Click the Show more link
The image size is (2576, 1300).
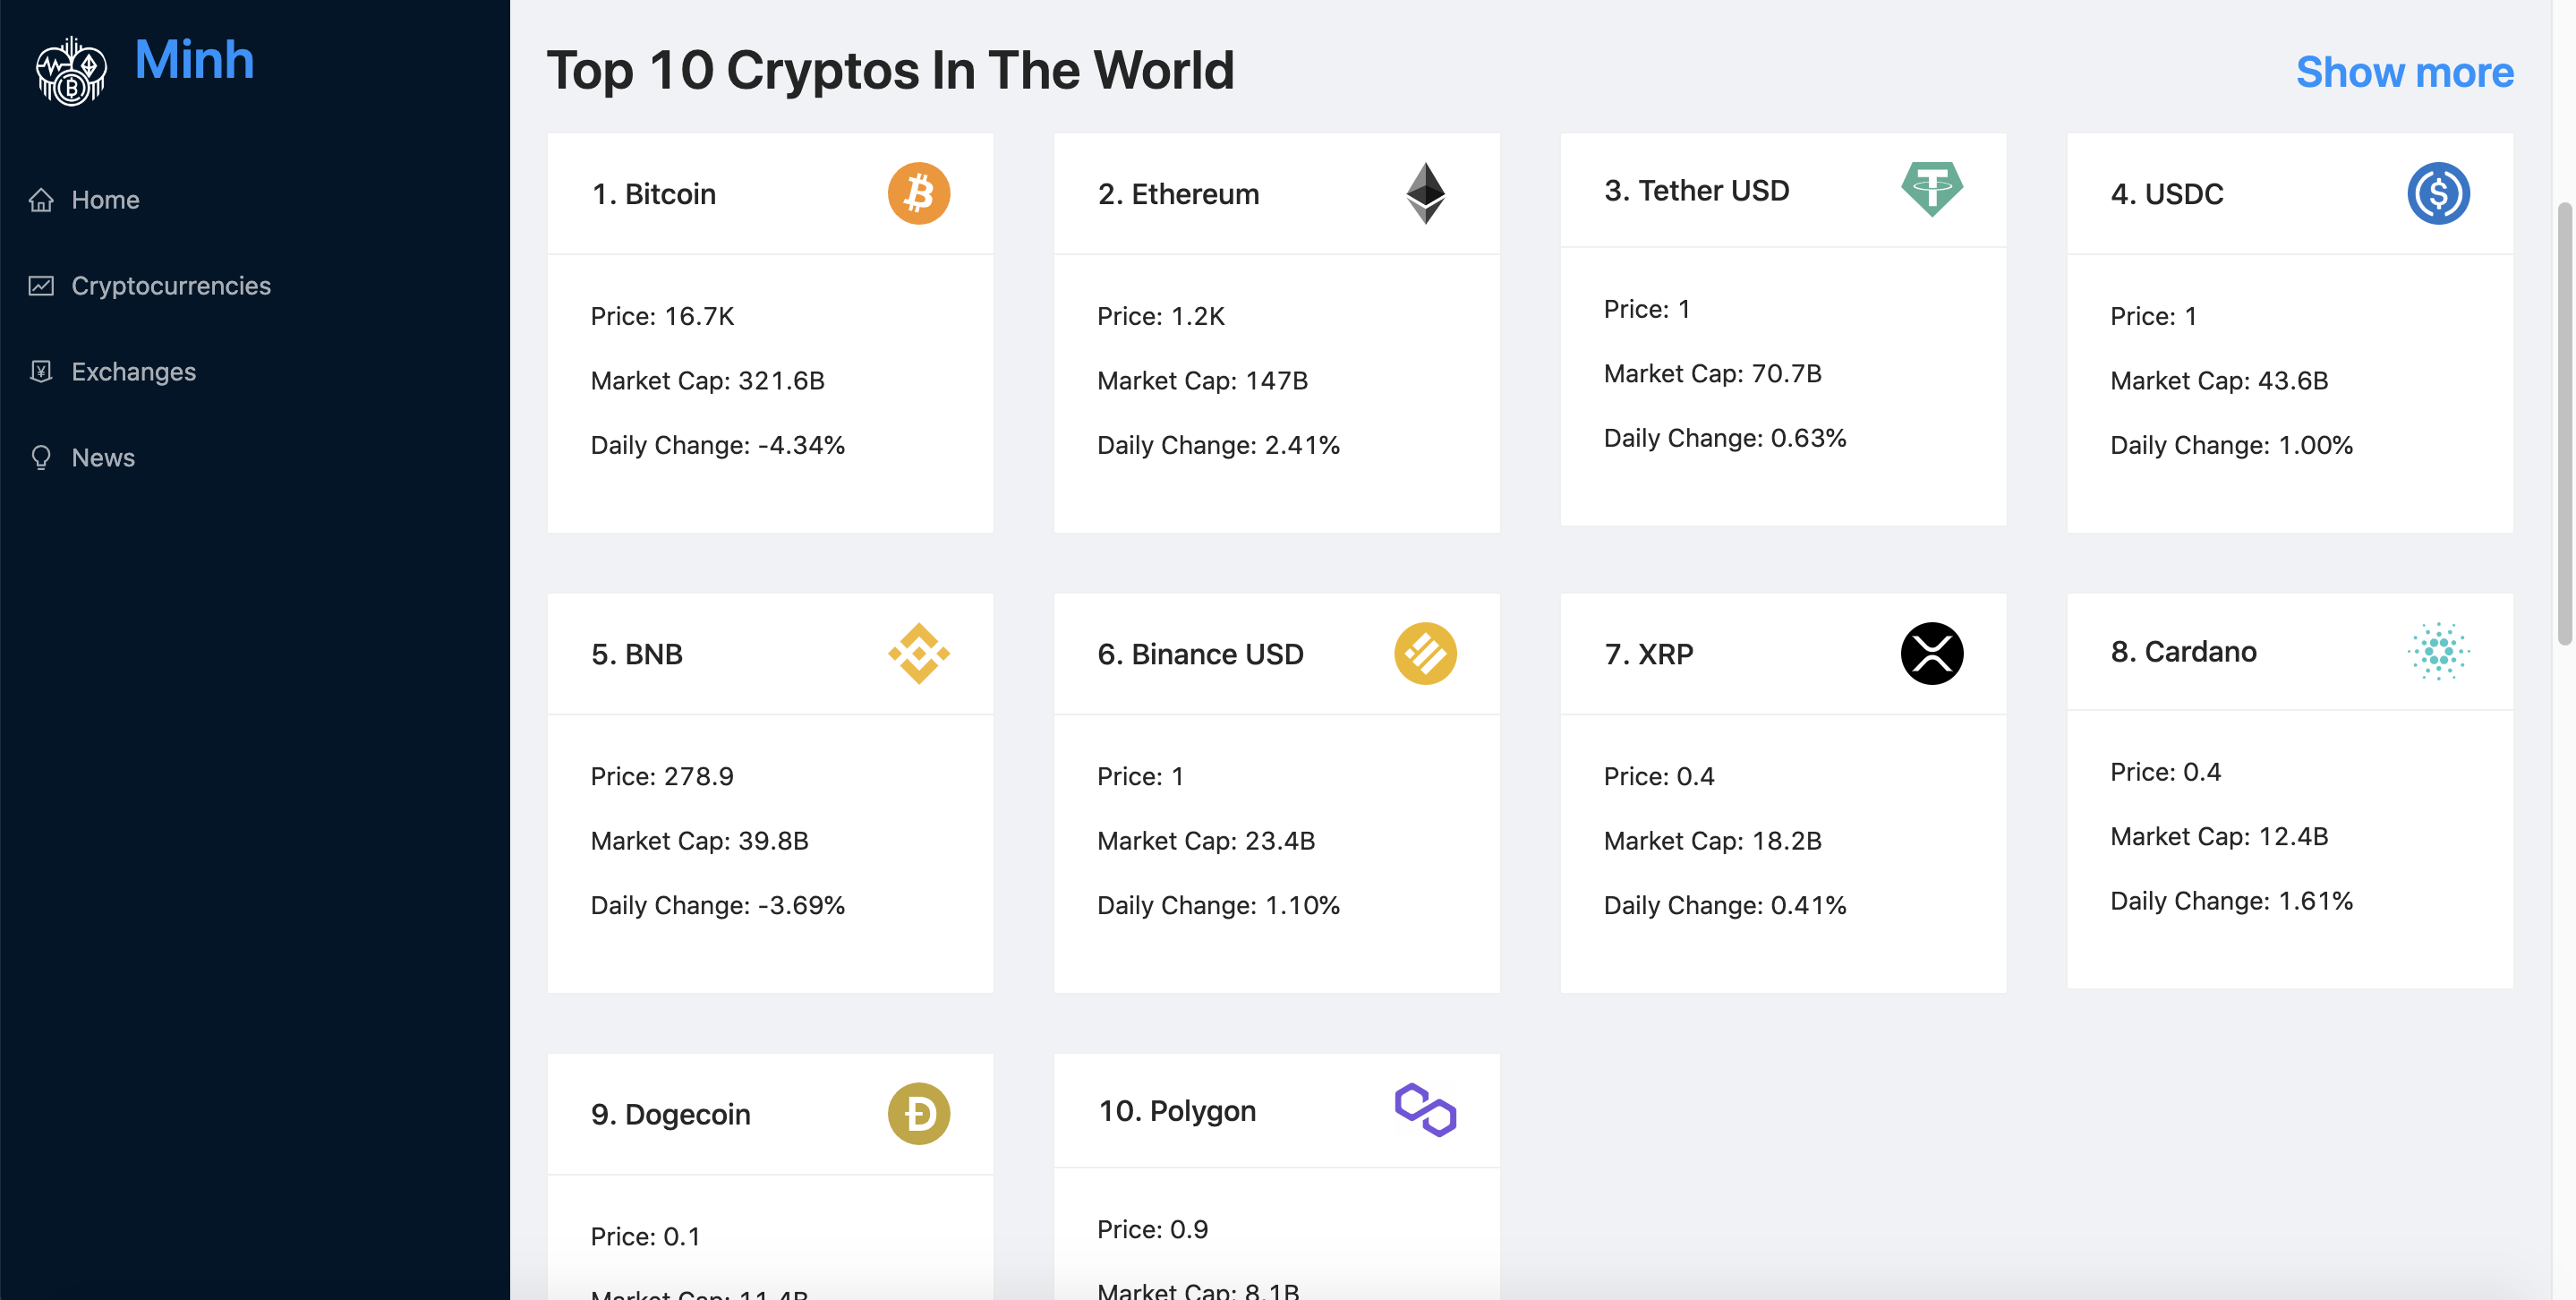click(2405, 71)
